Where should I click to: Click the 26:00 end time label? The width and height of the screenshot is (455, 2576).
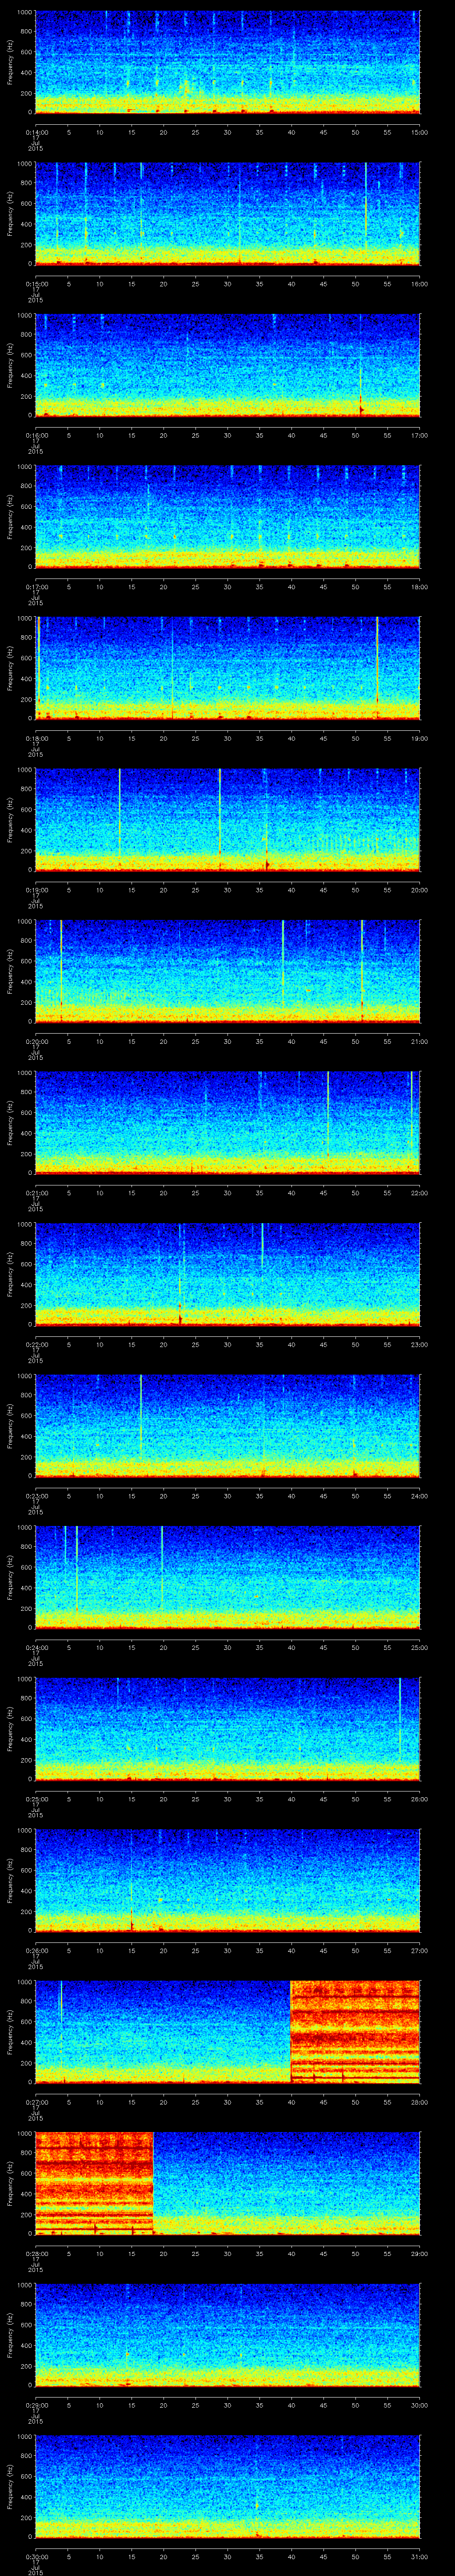point(419,1799)
